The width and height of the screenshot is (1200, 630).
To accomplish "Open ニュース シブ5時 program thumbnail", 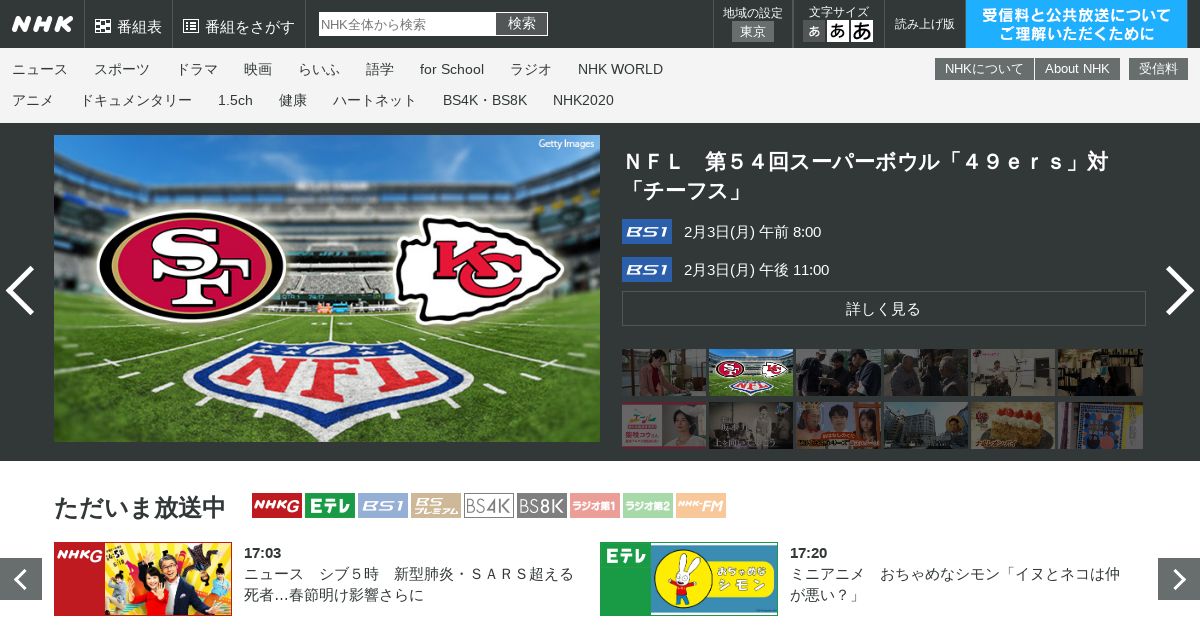I will pos(143,579).
